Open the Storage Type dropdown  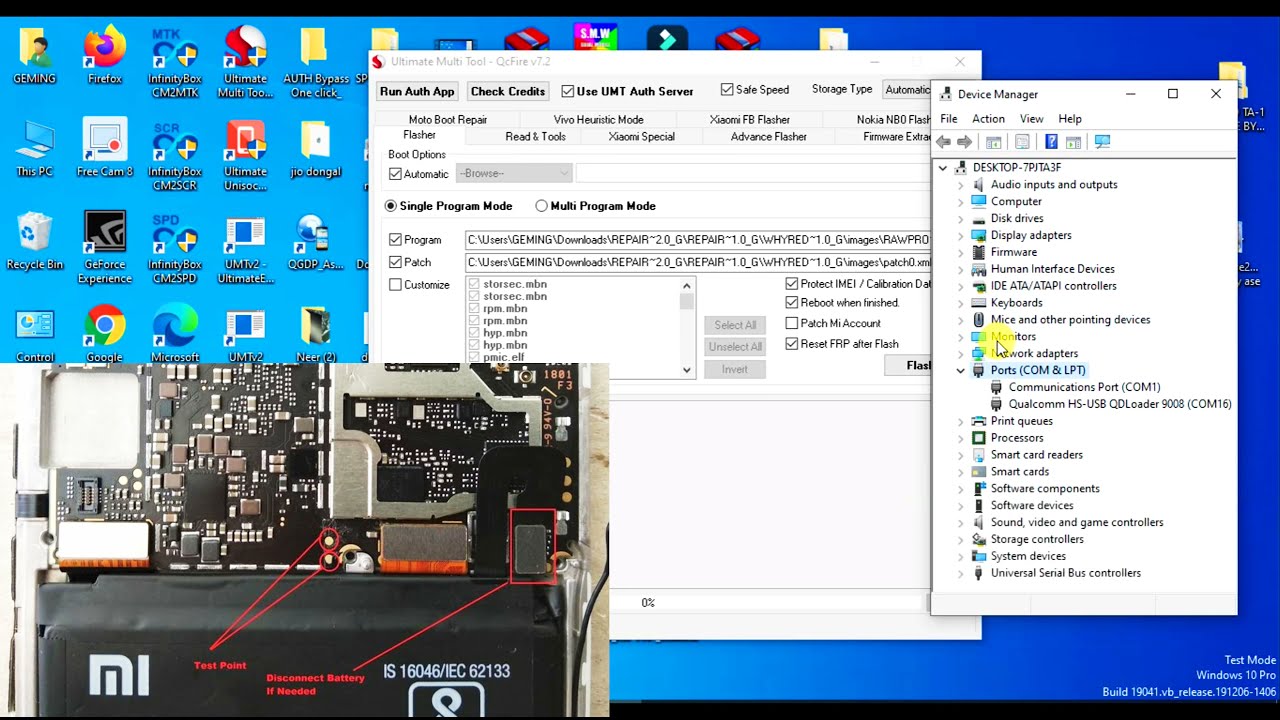pyautogui.click(x=907, y=90)
